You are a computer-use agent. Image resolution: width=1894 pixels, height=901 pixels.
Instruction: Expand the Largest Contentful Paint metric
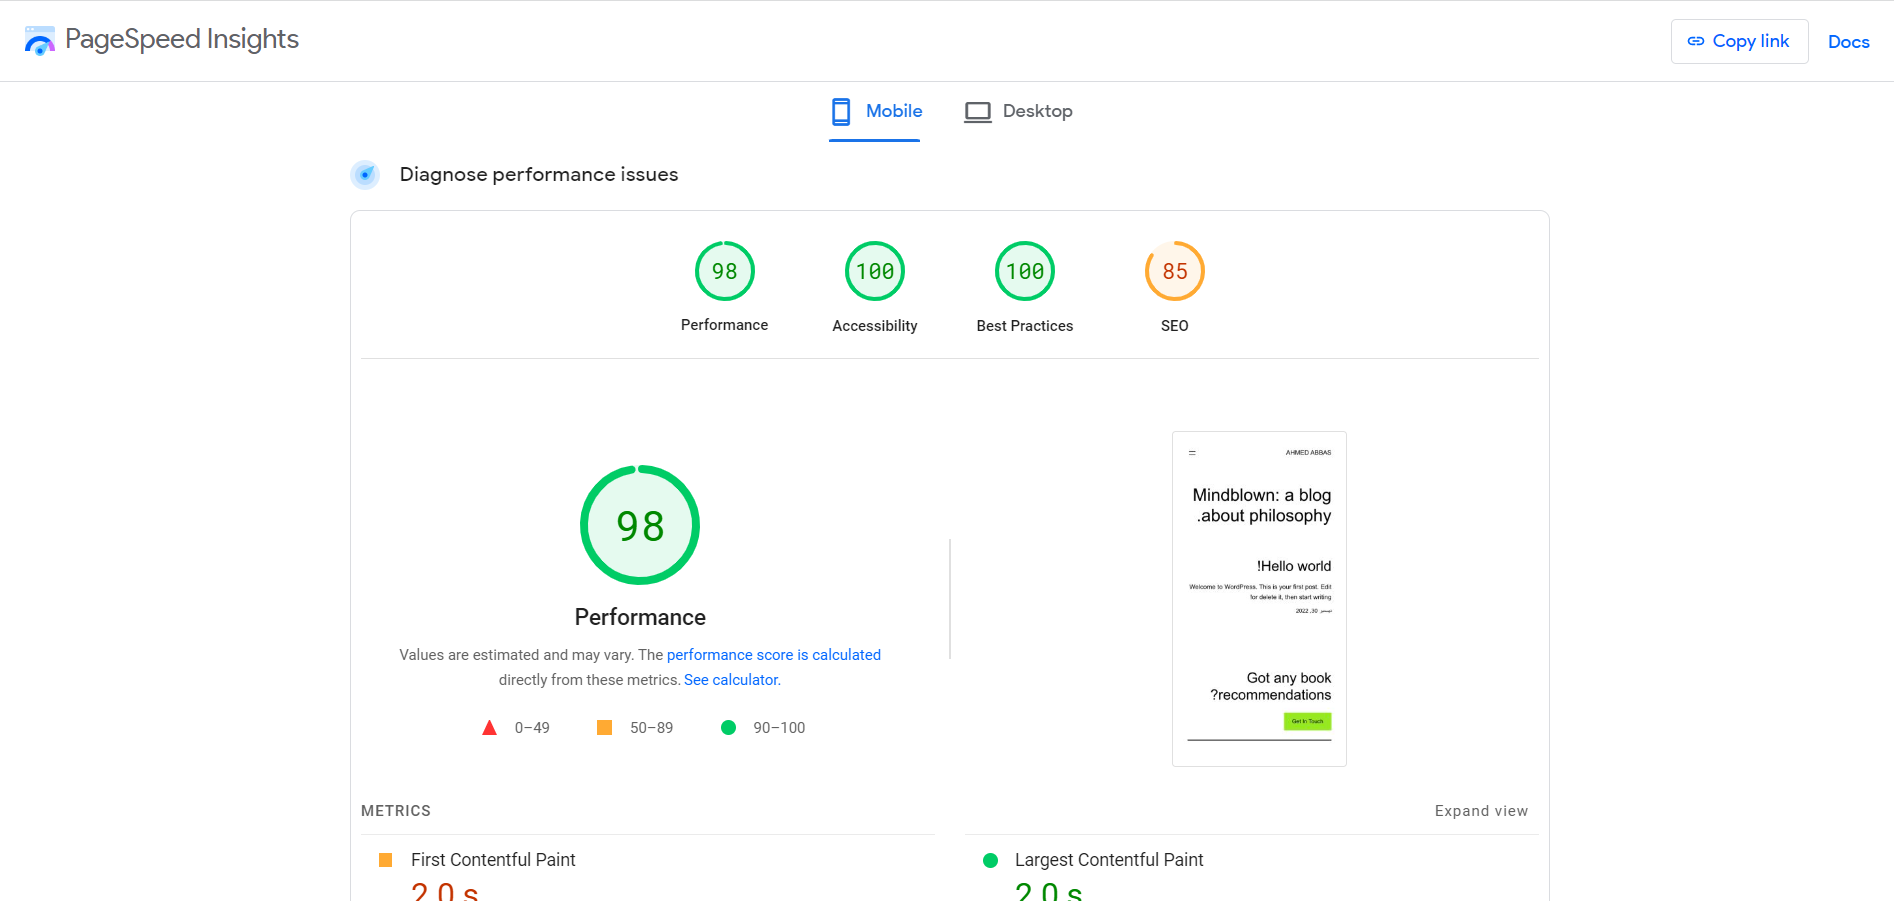click(1108, 860)
